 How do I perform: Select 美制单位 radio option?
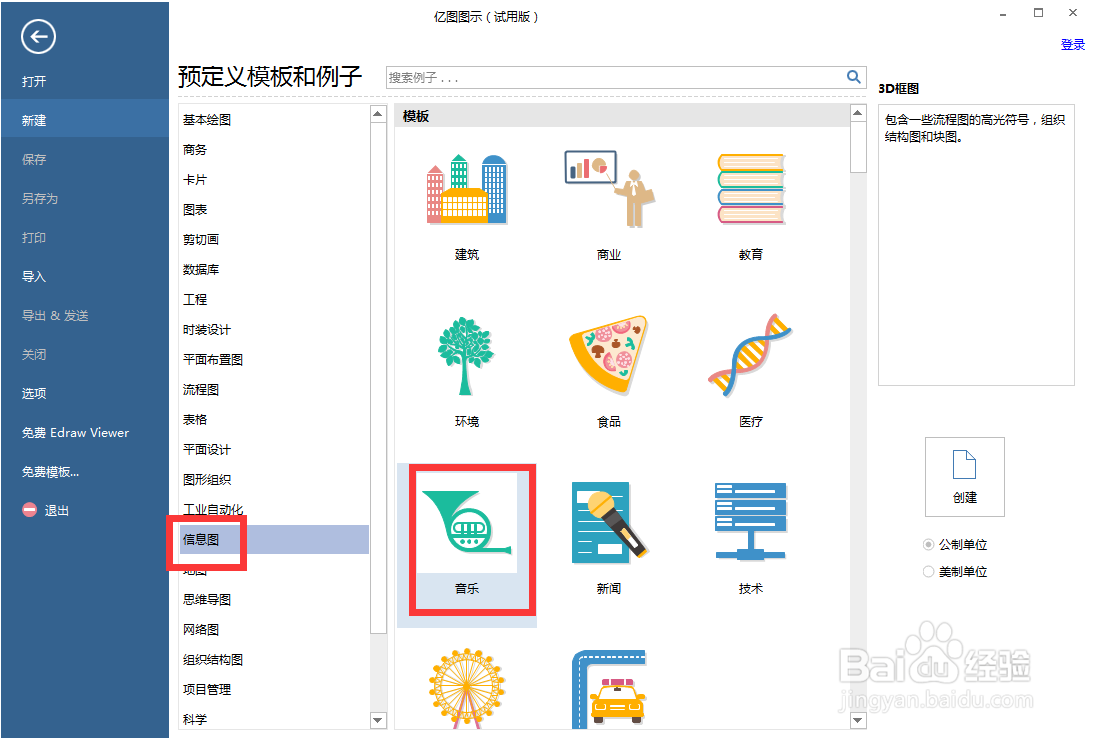pos(928,571)
